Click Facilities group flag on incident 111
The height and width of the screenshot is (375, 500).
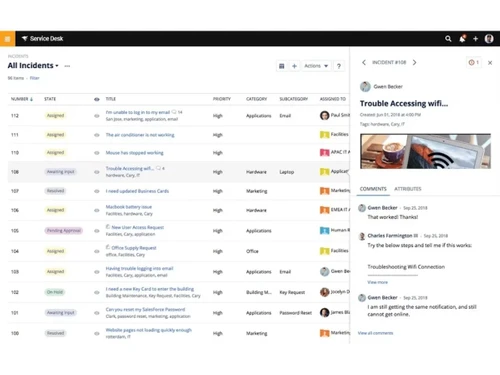pyautogui.click(x=324, y=135)
